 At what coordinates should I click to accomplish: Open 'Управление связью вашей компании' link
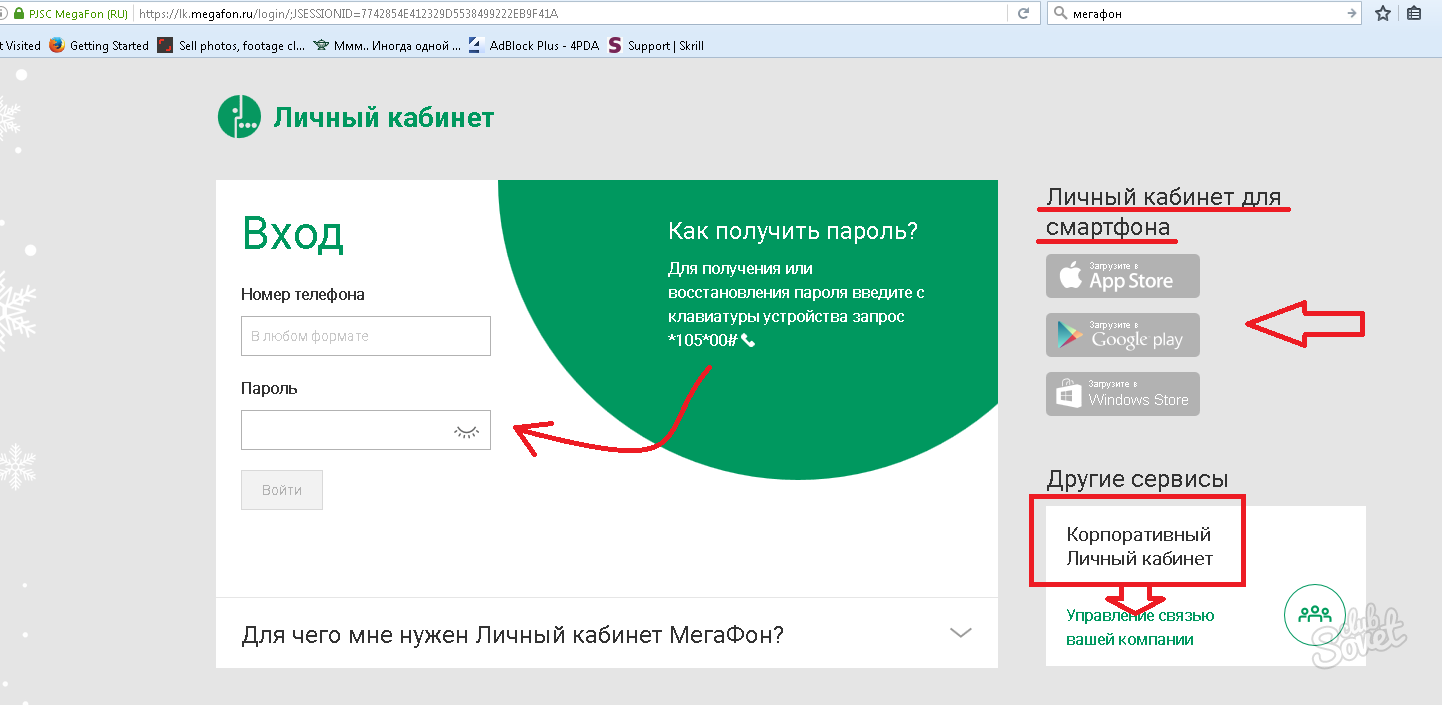(x=1140, y=627)
